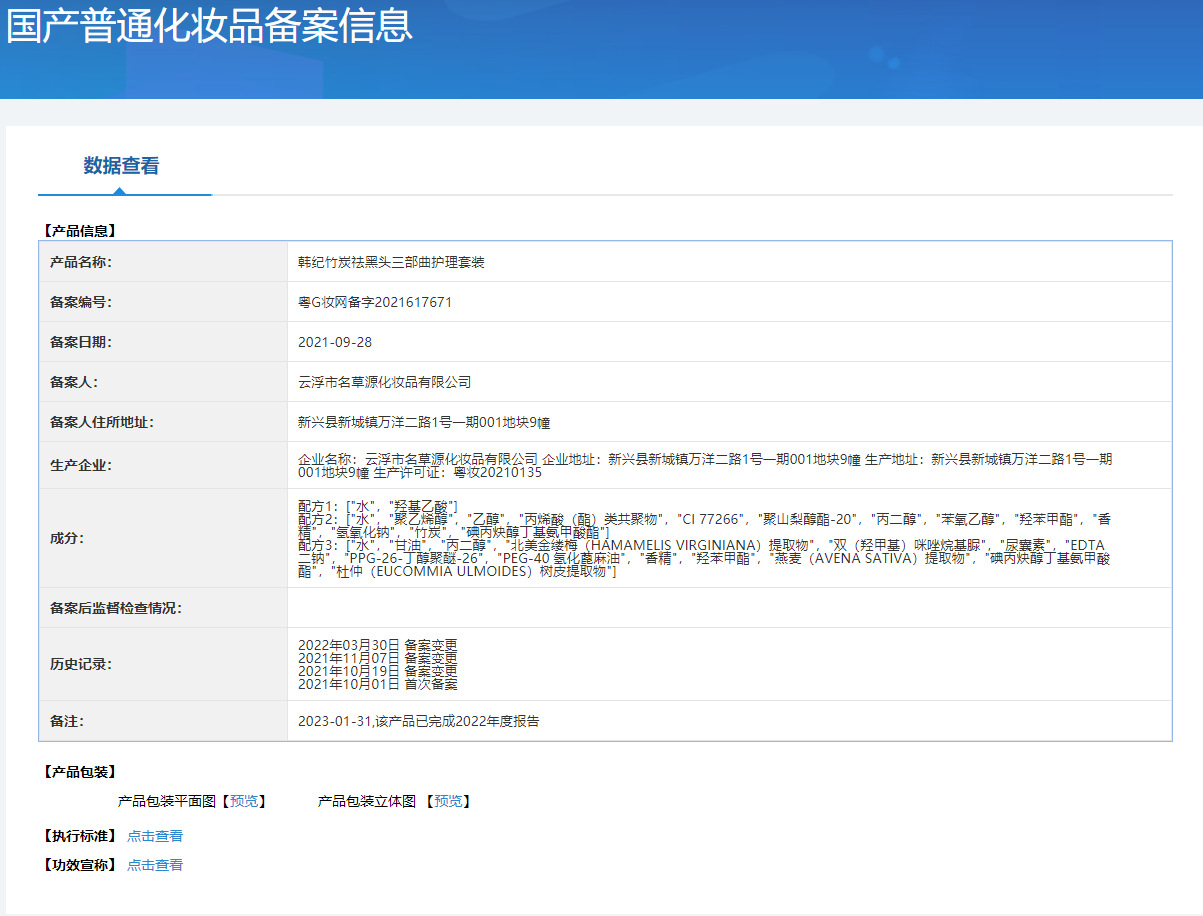Select filing number 粤G妆网备字2021617671
The width and height of the screenshot is (1203, 916).
(375, 302)
